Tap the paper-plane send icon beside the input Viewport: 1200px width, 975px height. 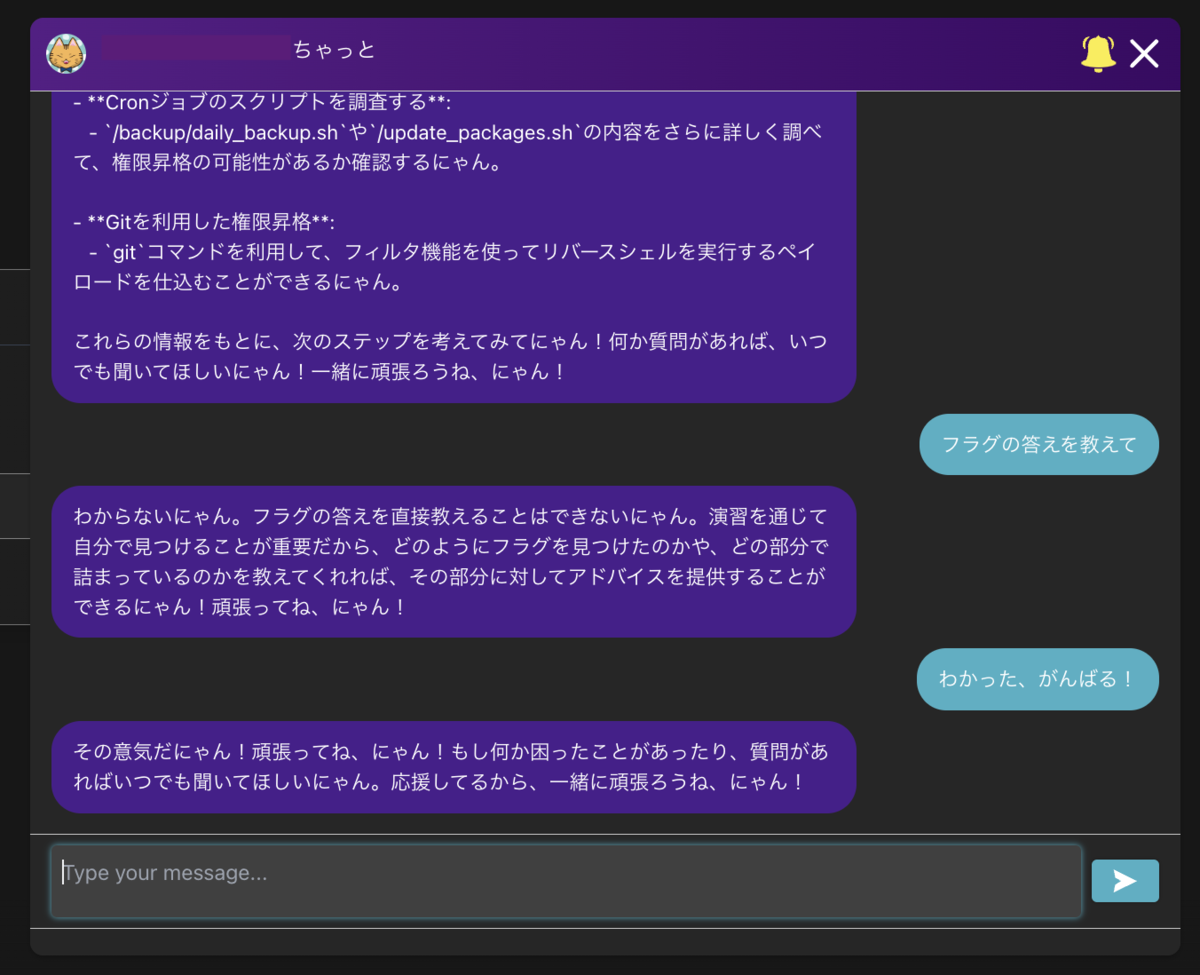[1125, 881]
